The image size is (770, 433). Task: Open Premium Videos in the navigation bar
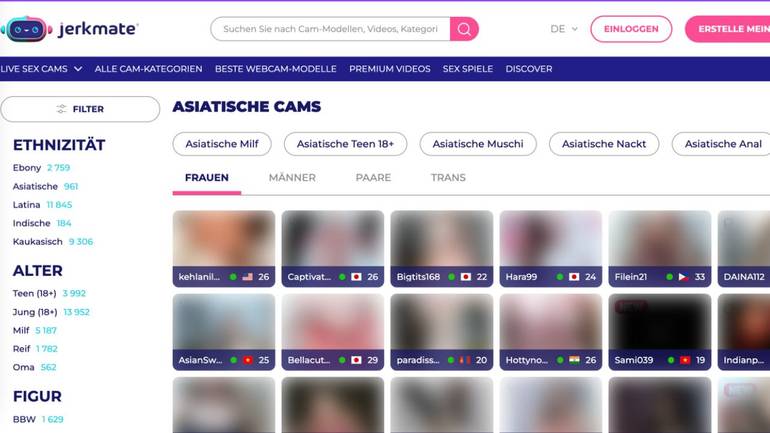[389, 69]
